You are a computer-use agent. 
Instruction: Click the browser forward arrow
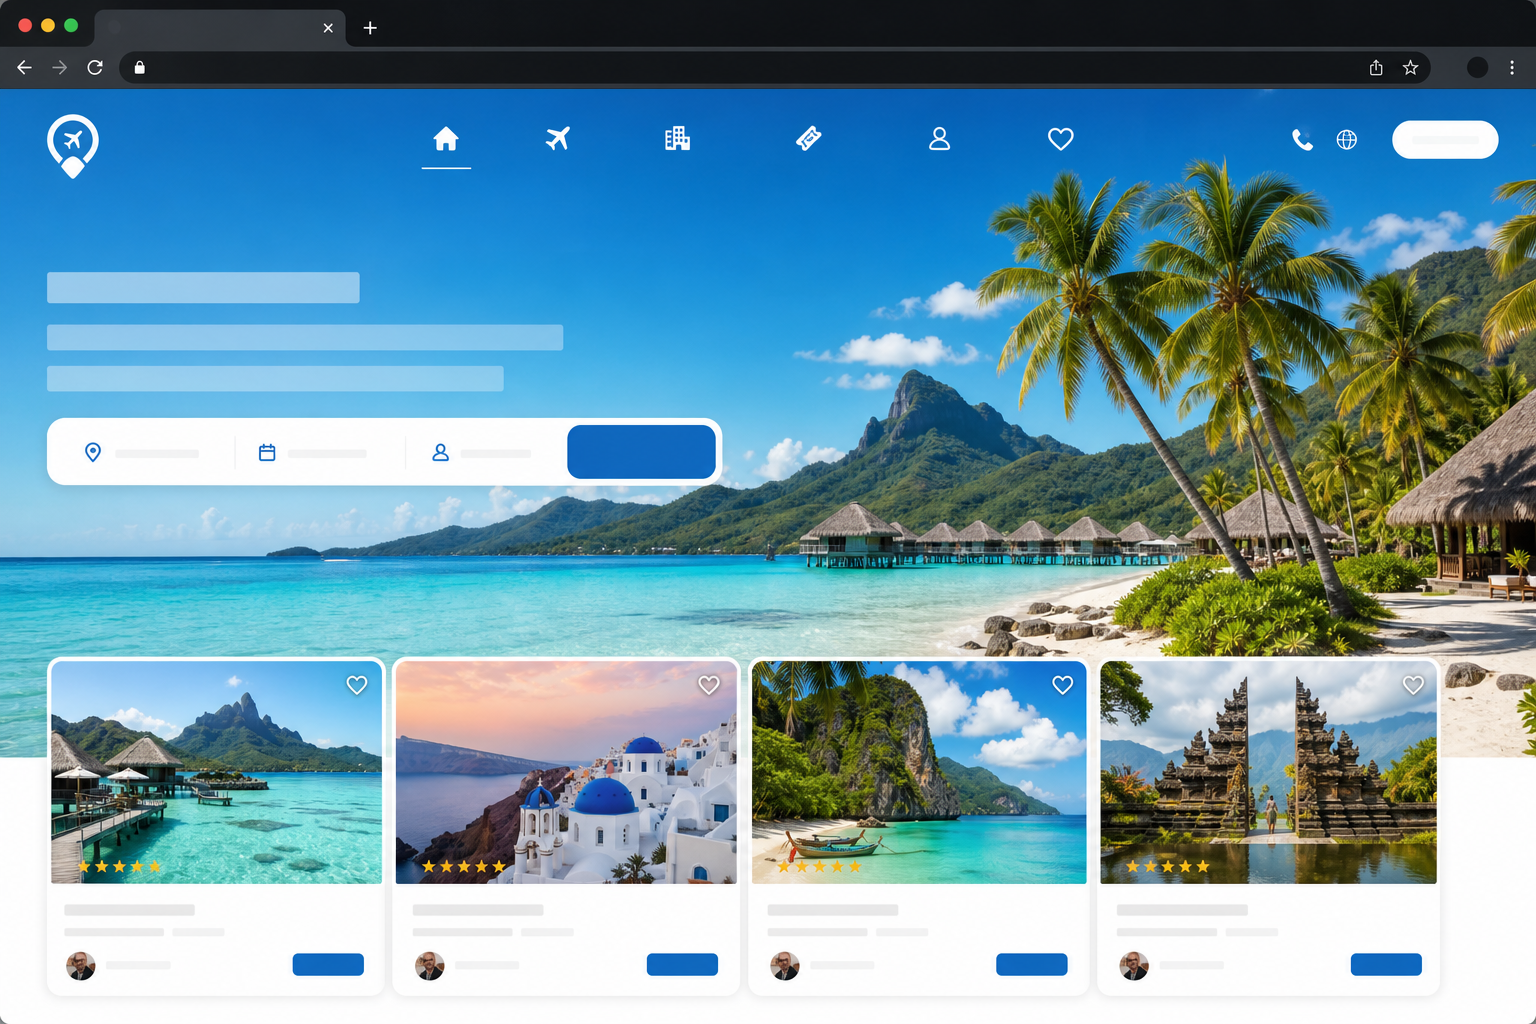pos(60,67)
